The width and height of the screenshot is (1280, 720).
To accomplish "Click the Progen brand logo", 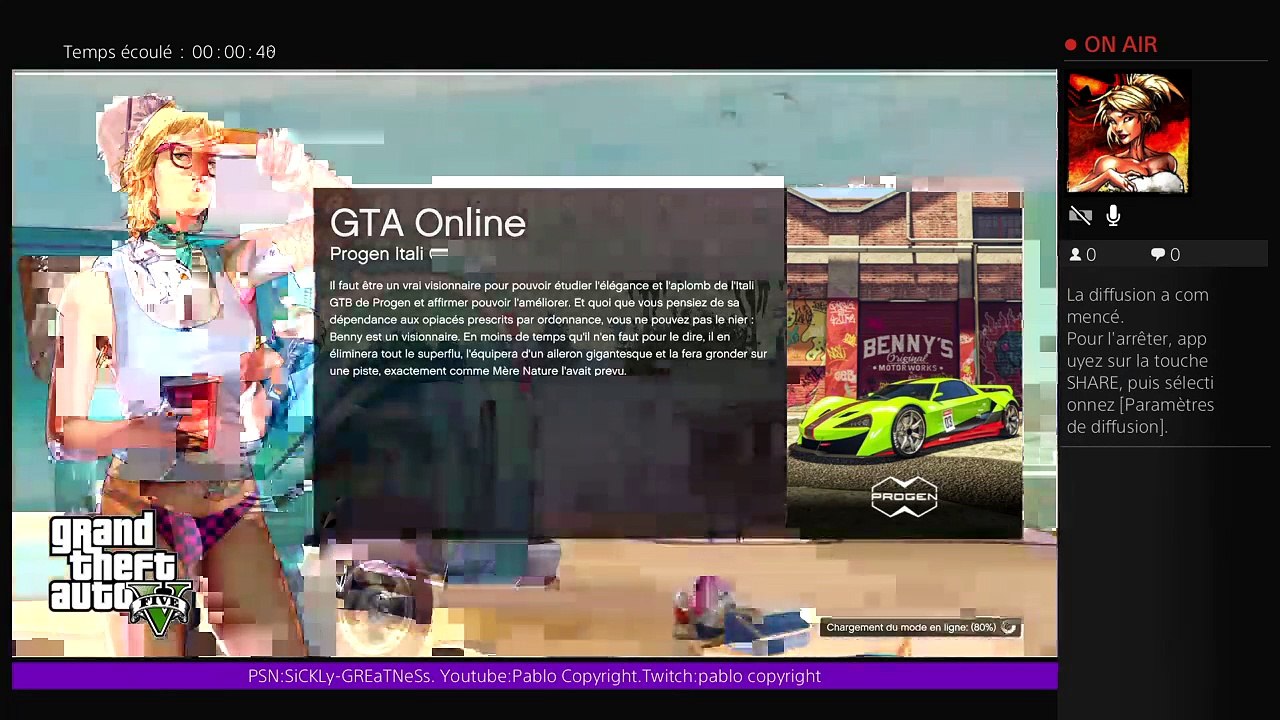I will (904, 497).
